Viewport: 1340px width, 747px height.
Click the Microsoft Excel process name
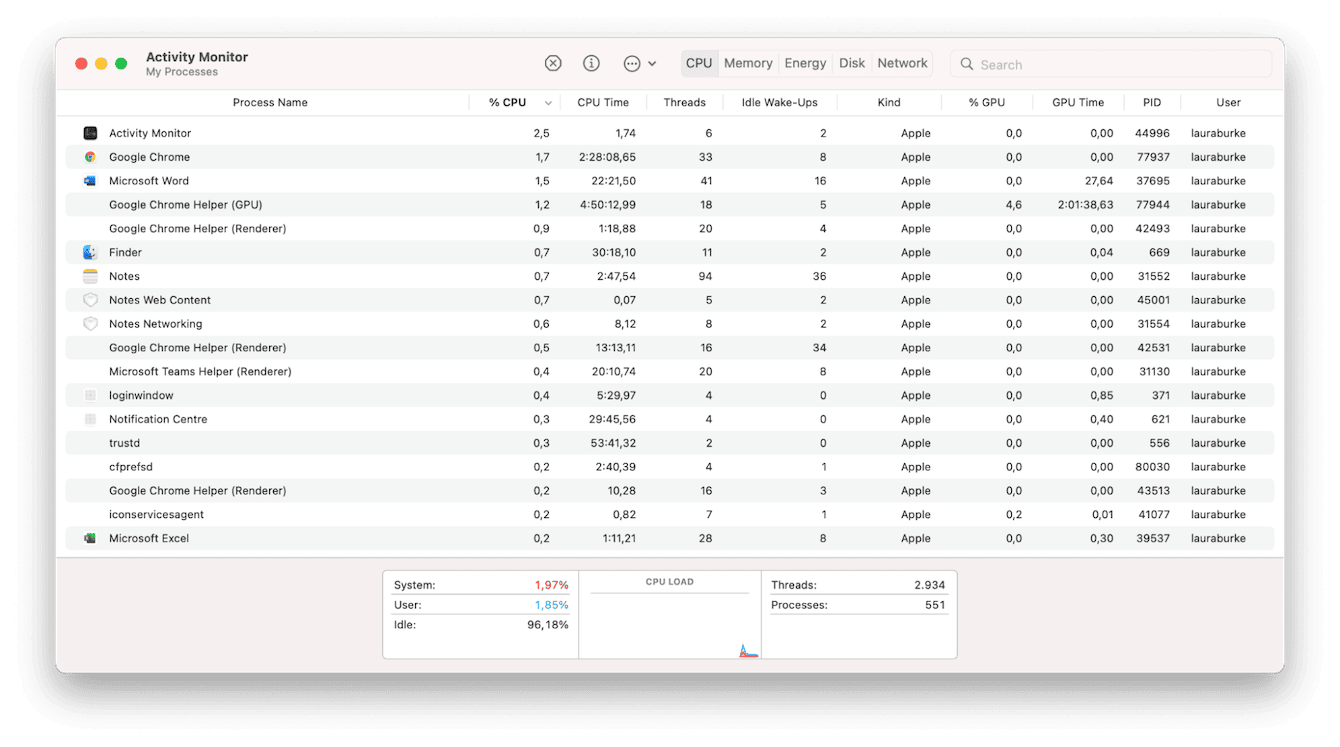click(x=149, y=538)
